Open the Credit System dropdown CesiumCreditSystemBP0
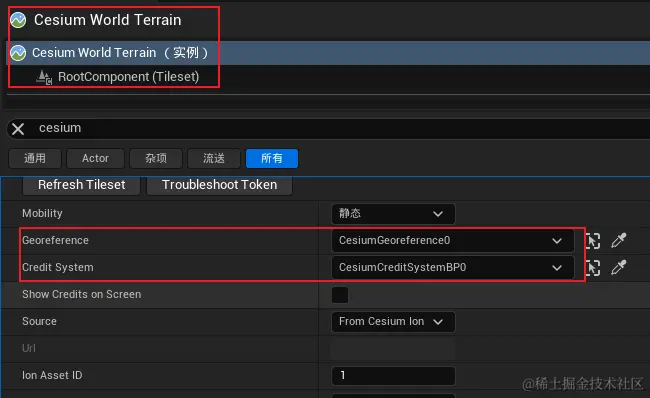This screenshot has width=650, height=398. (453, 267)
